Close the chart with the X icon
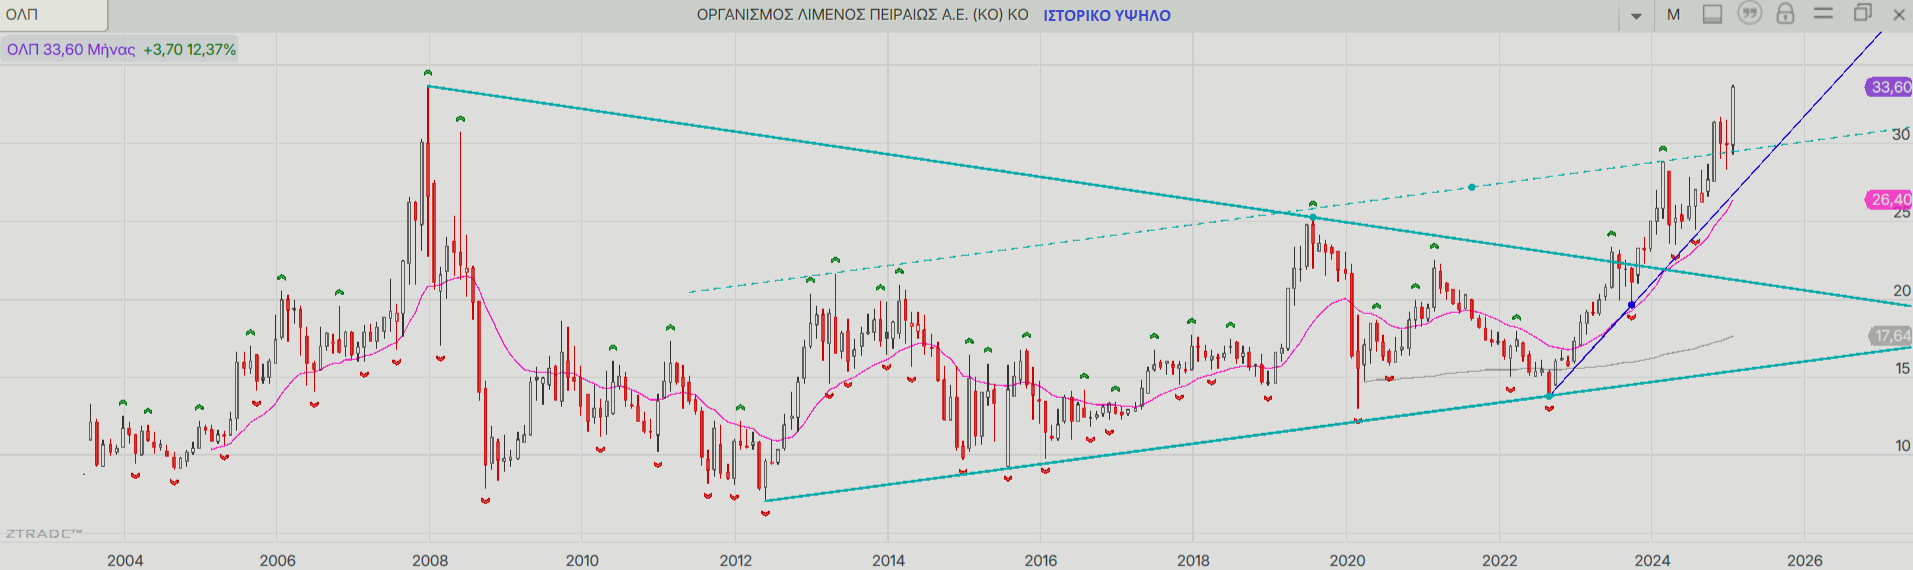1913x570 pixels. (1899, 15)
